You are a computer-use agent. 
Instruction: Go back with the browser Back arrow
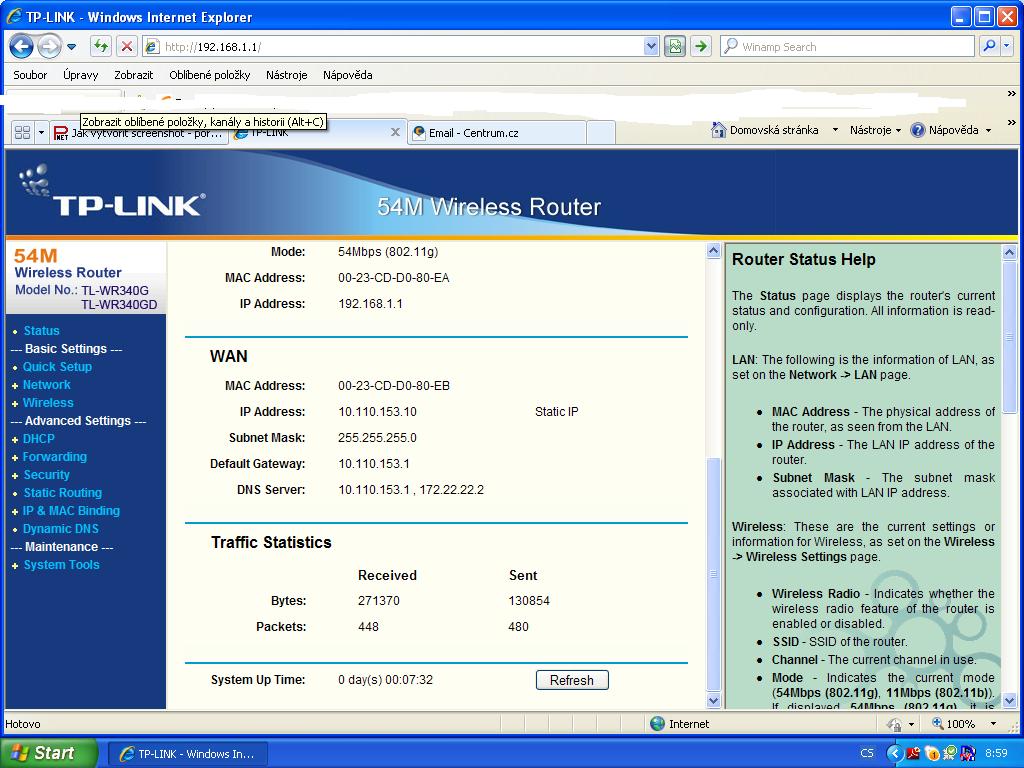point(21,46)
